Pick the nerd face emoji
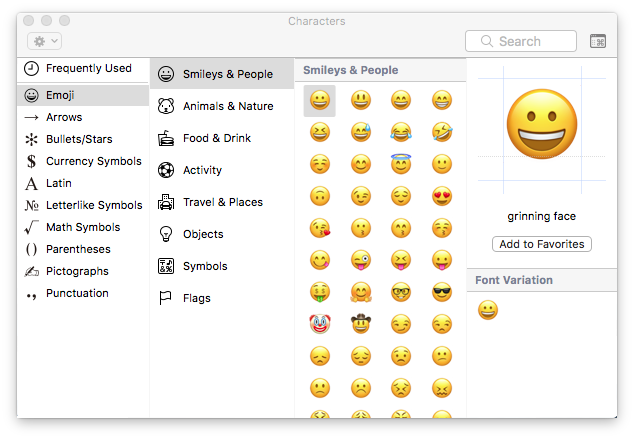This screenshot has width=634, height=439. [x=401, y=292]
